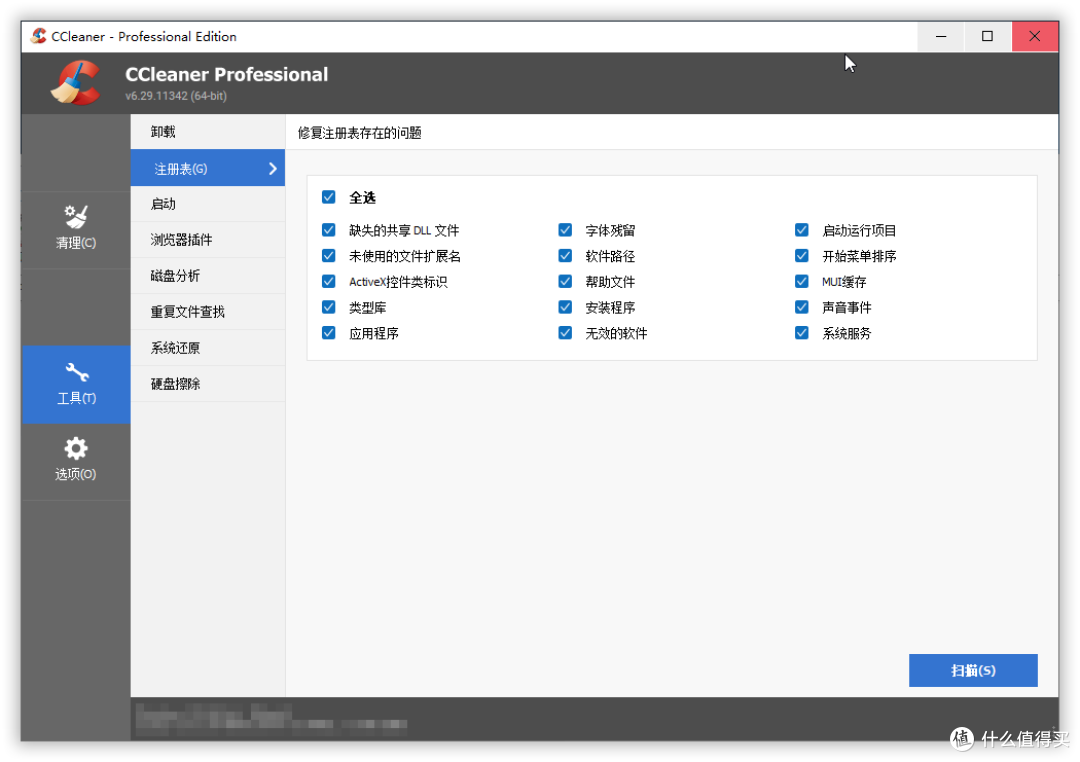Maximize the CCleaner window

pos(988,36)
